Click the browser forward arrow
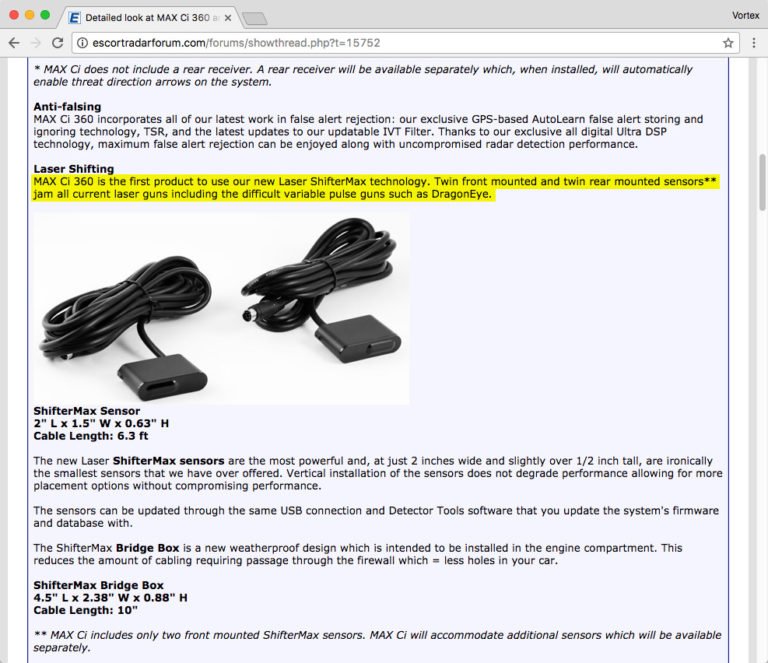768x663 pixels. [36, 43]
